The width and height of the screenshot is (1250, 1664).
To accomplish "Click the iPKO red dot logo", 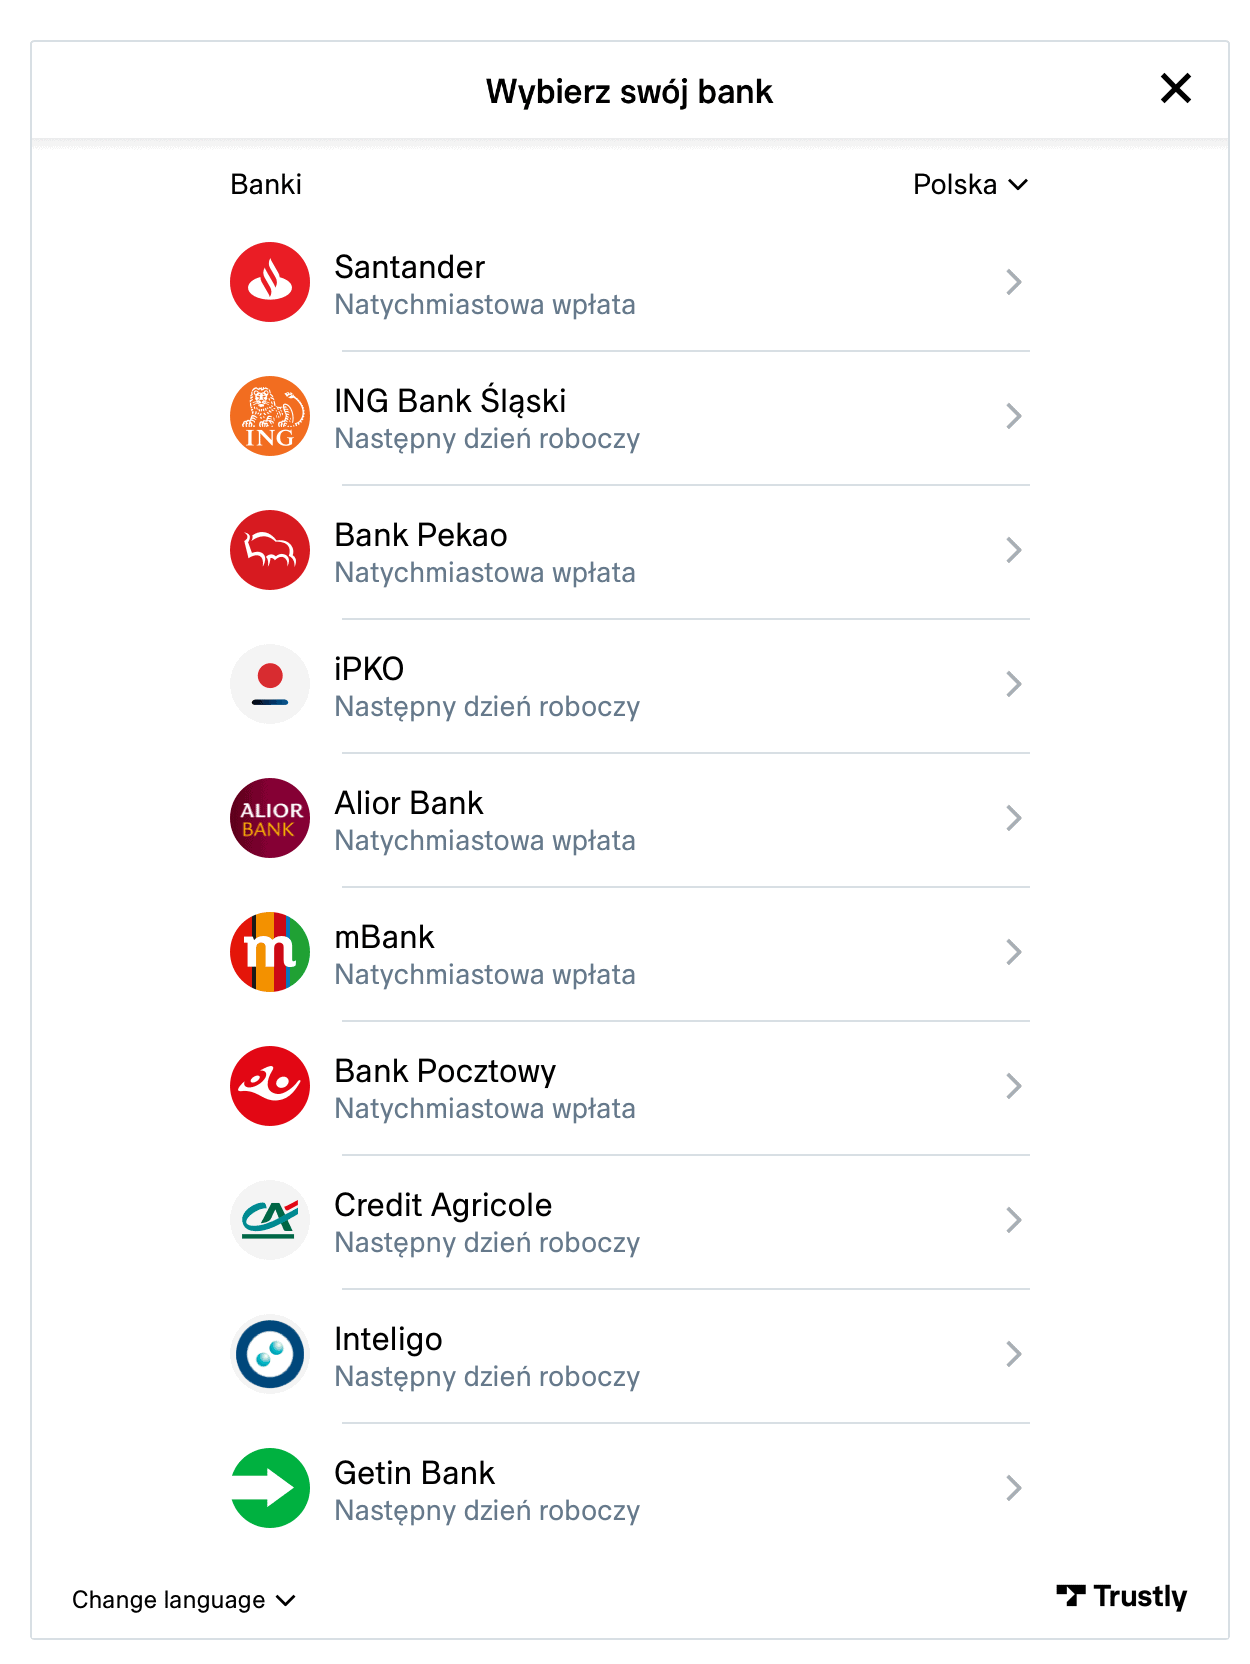I will coord(270,684).
